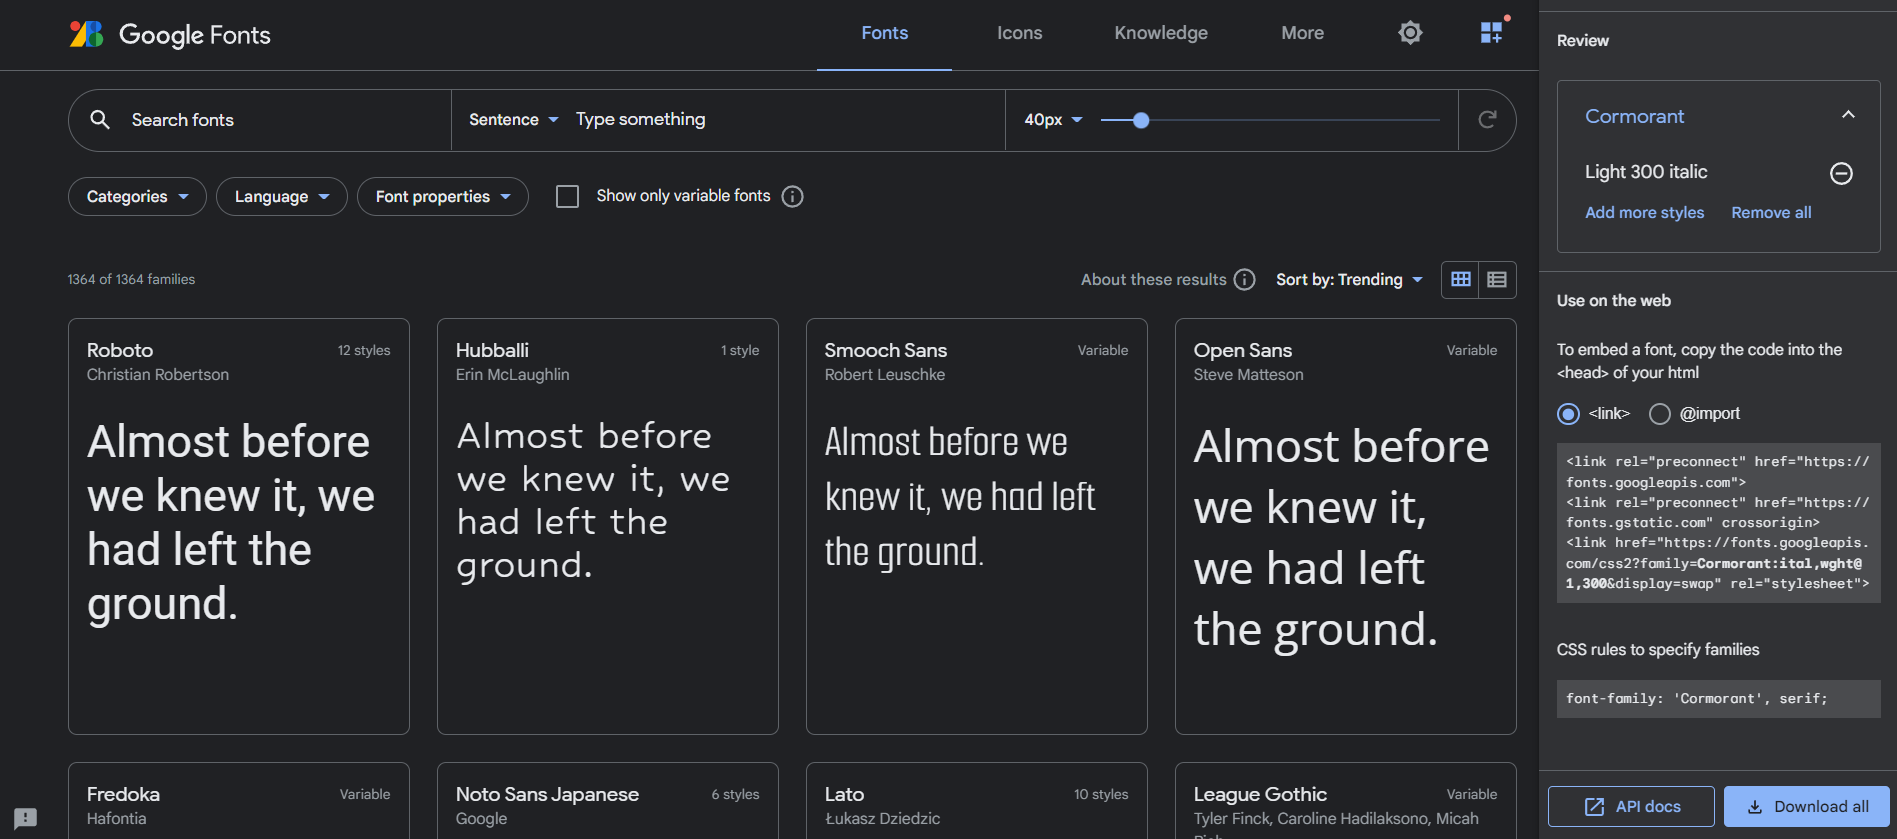The image size is (1897, 839).
Task: Open the Noto Sans Japanese font card
Action: pyautogui.click(x=608, y=801)
